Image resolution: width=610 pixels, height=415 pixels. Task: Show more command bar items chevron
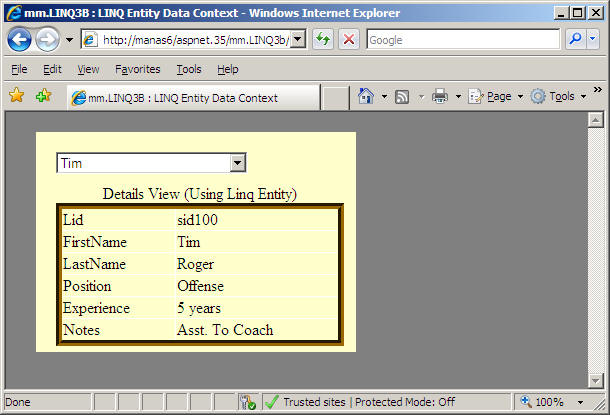click(598, 90)
